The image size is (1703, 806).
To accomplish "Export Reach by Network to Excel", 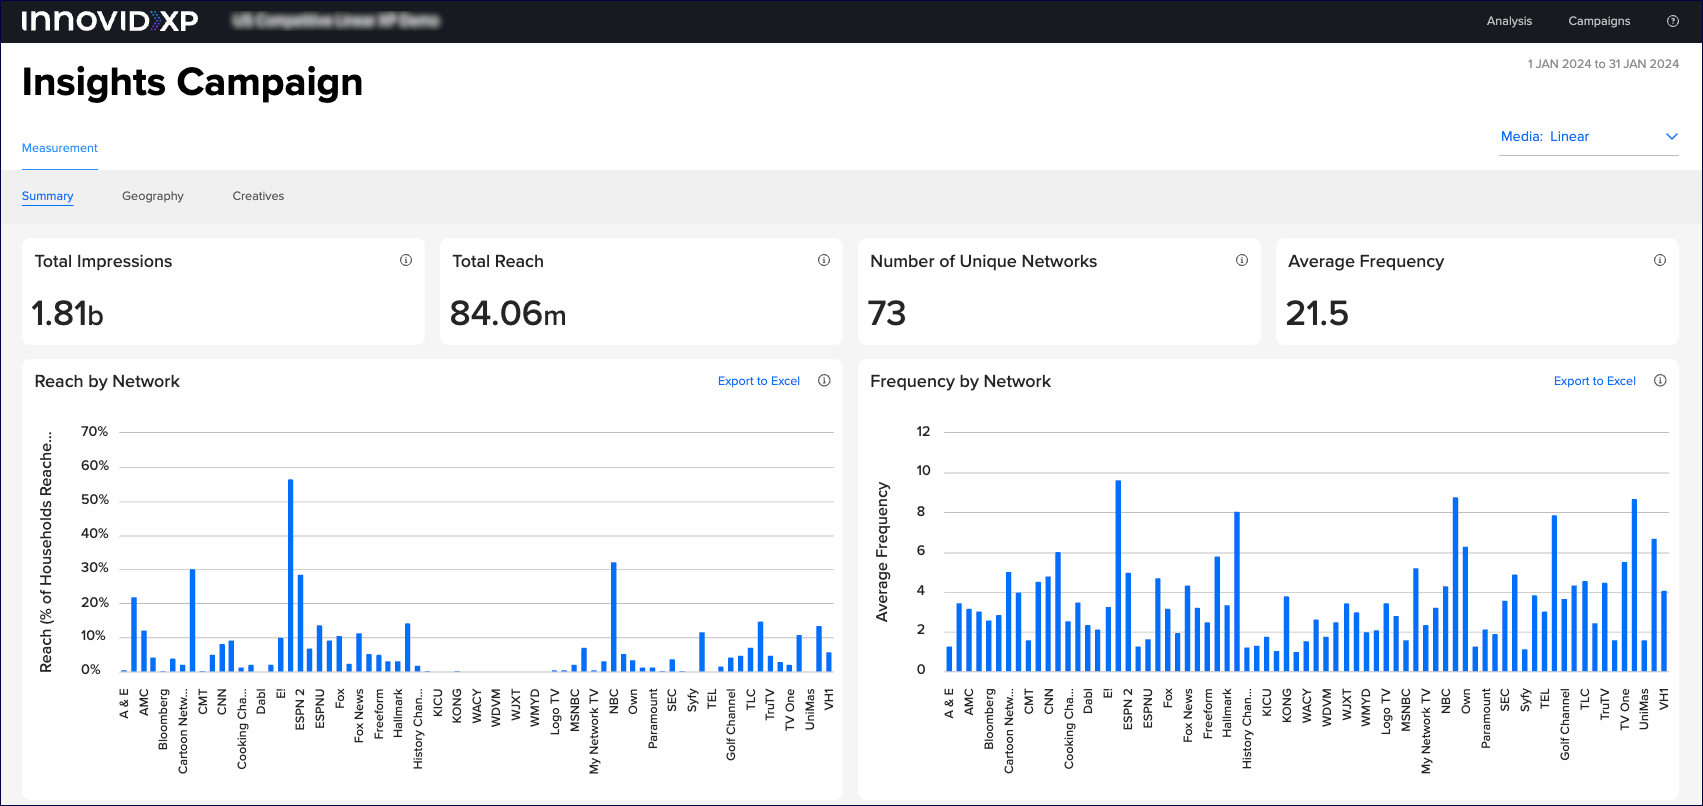I will [x=758, y=381].
